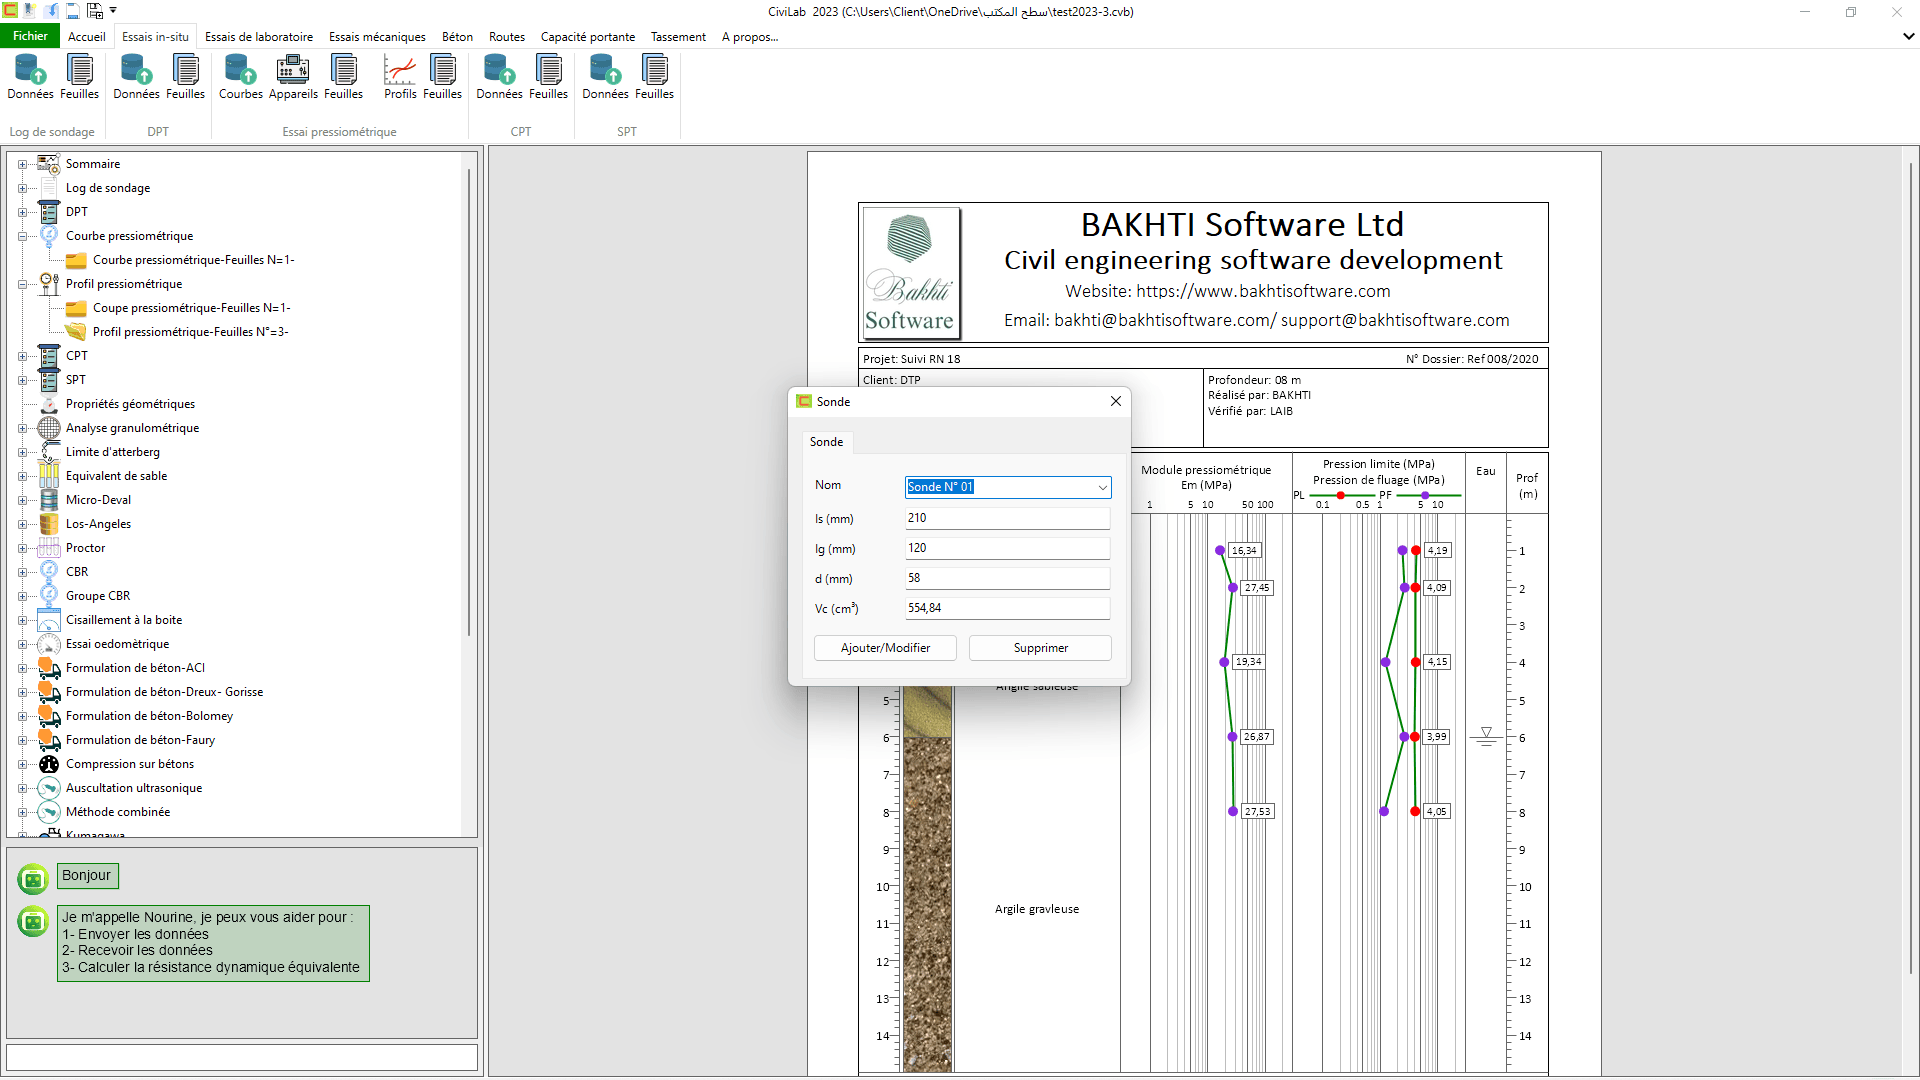
Task: Click Supprimer button in Sonde dialog
Action: tap(1040, 648)
